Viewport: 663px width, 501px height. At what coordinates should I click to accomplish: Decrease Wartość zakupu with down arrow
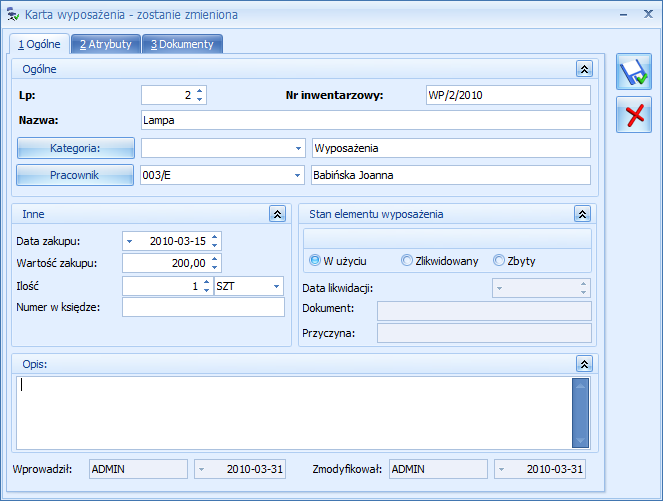(x=215, y=268)
